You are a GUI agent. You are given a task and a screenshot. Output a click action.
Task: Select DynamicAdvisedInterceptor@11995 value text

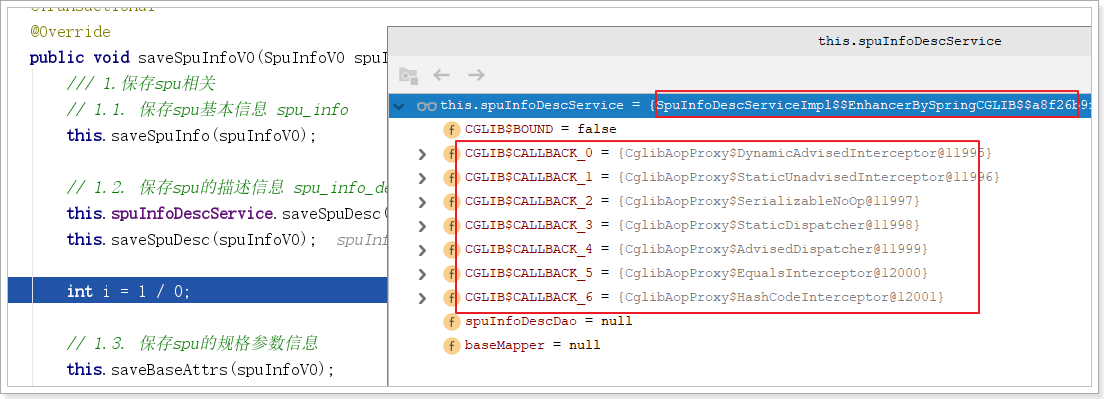805,153
